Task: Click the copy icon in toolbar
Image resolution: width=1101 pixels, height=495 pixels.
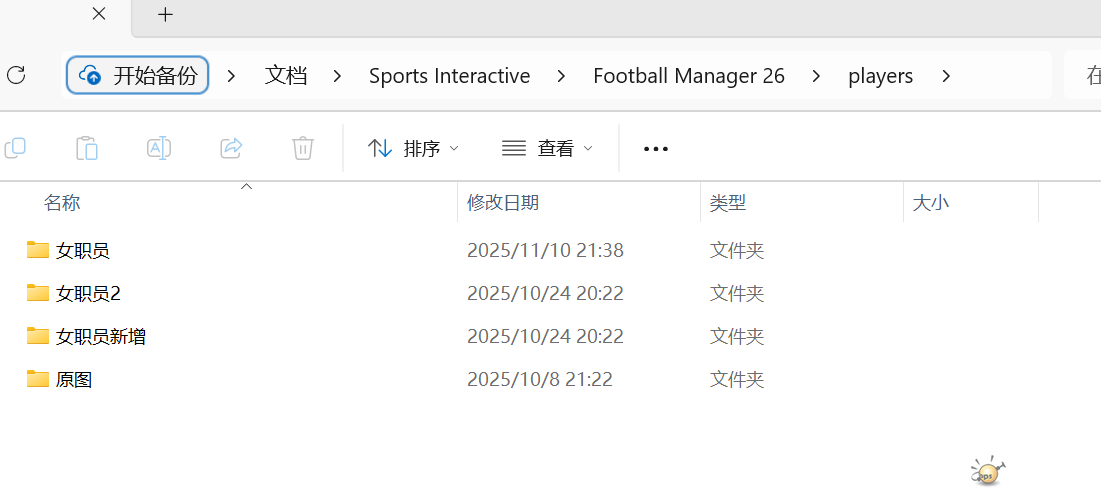Action: pyautogui.click(x=15, y=148)
